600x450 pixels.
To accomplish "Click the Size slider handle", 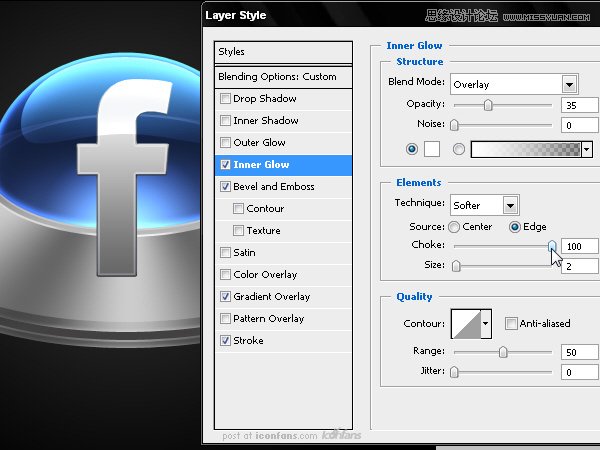I will point(456,266).
